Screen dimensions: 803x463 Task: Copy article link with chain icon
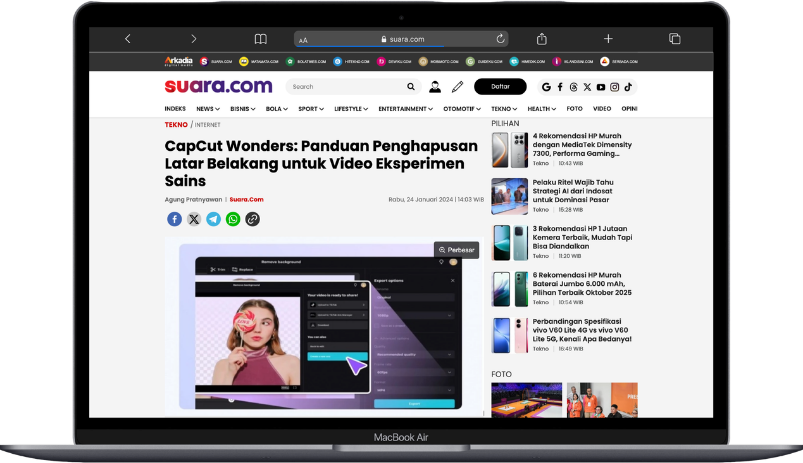click(x=252, y=219)
